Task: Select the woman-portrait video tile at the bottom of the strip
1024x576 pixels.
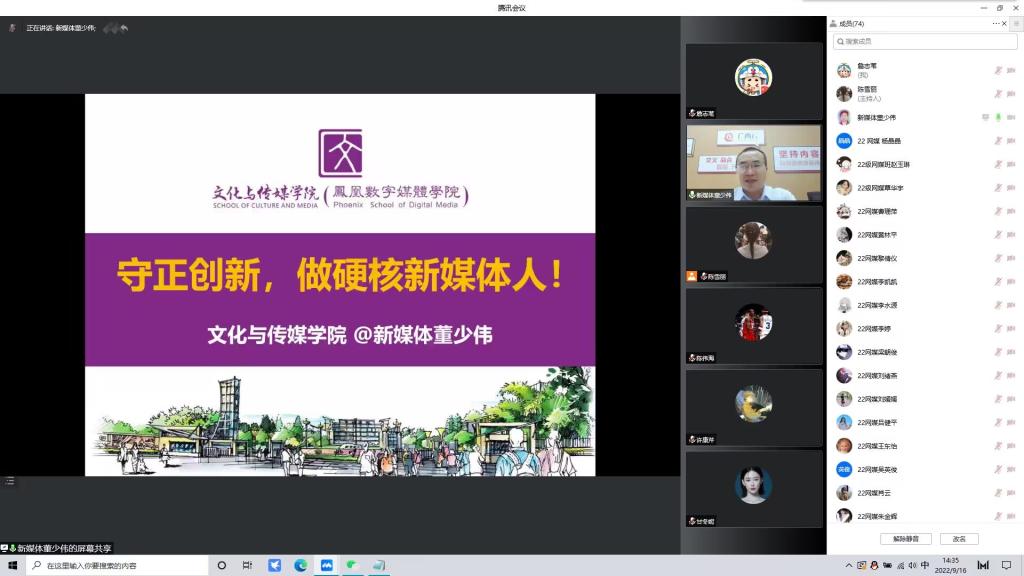Action: click(754, 488)
